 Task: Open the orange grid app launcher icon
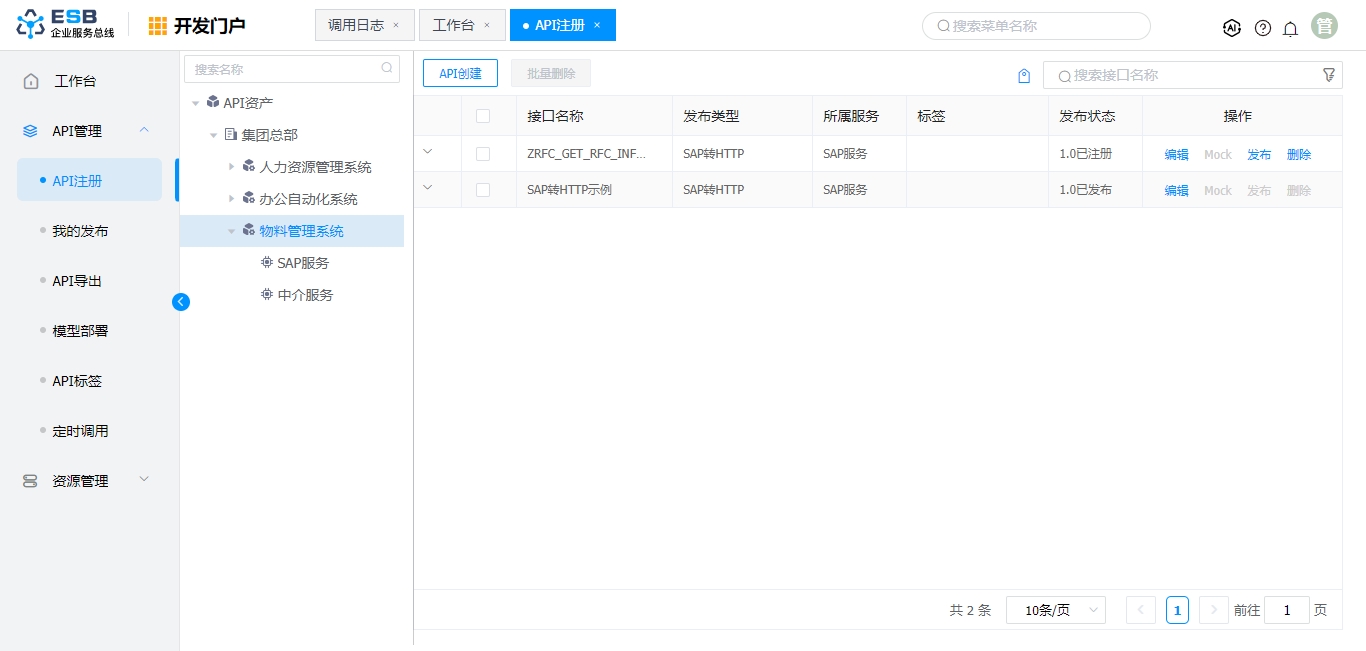158,26
